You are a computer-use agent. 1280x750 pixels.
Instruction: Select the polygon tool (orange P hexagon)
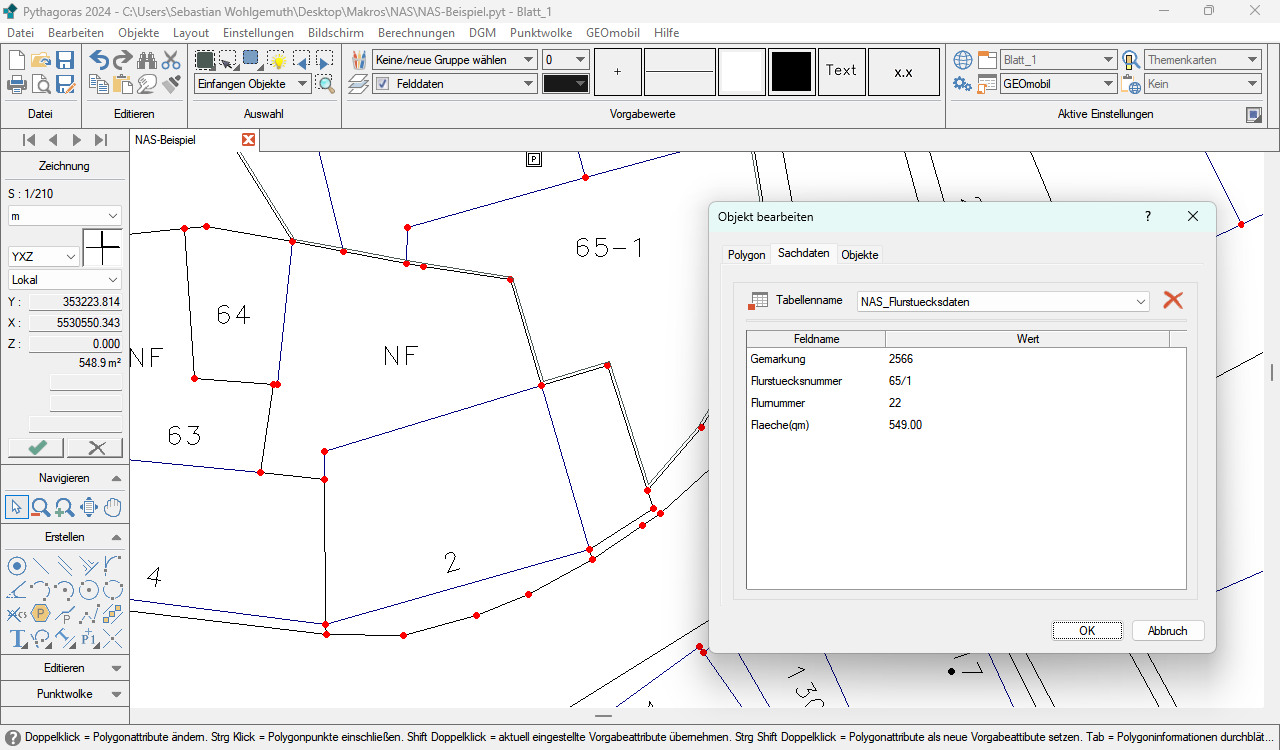pyautogui.click(x=41, y=614)
